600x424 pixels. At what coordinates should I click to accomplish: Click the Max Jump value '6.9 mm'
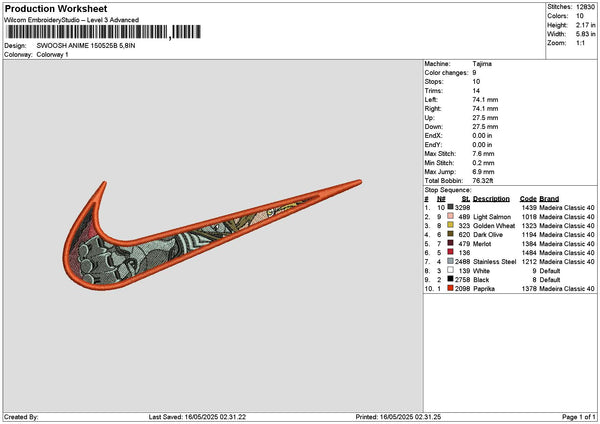click(x=483, y=172)
